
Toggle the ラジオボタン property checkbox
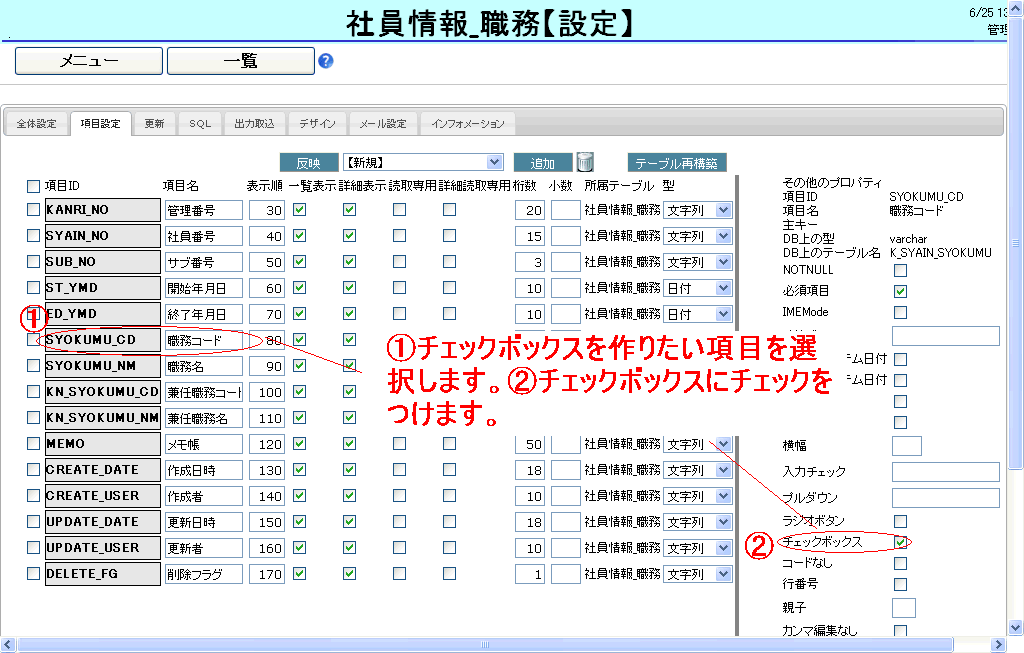tap(900, 521)
